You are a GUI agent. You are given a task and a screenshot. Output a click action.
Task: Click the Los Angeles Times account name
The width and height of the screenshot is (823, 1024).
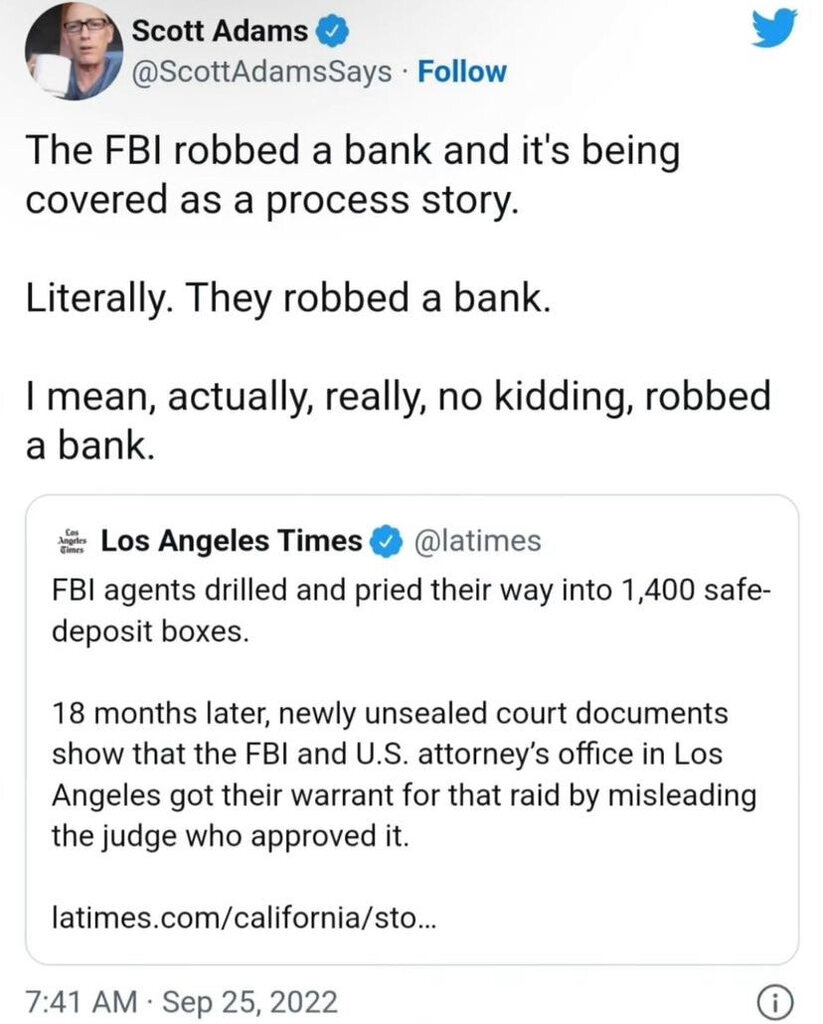click(x=232, y=541)
